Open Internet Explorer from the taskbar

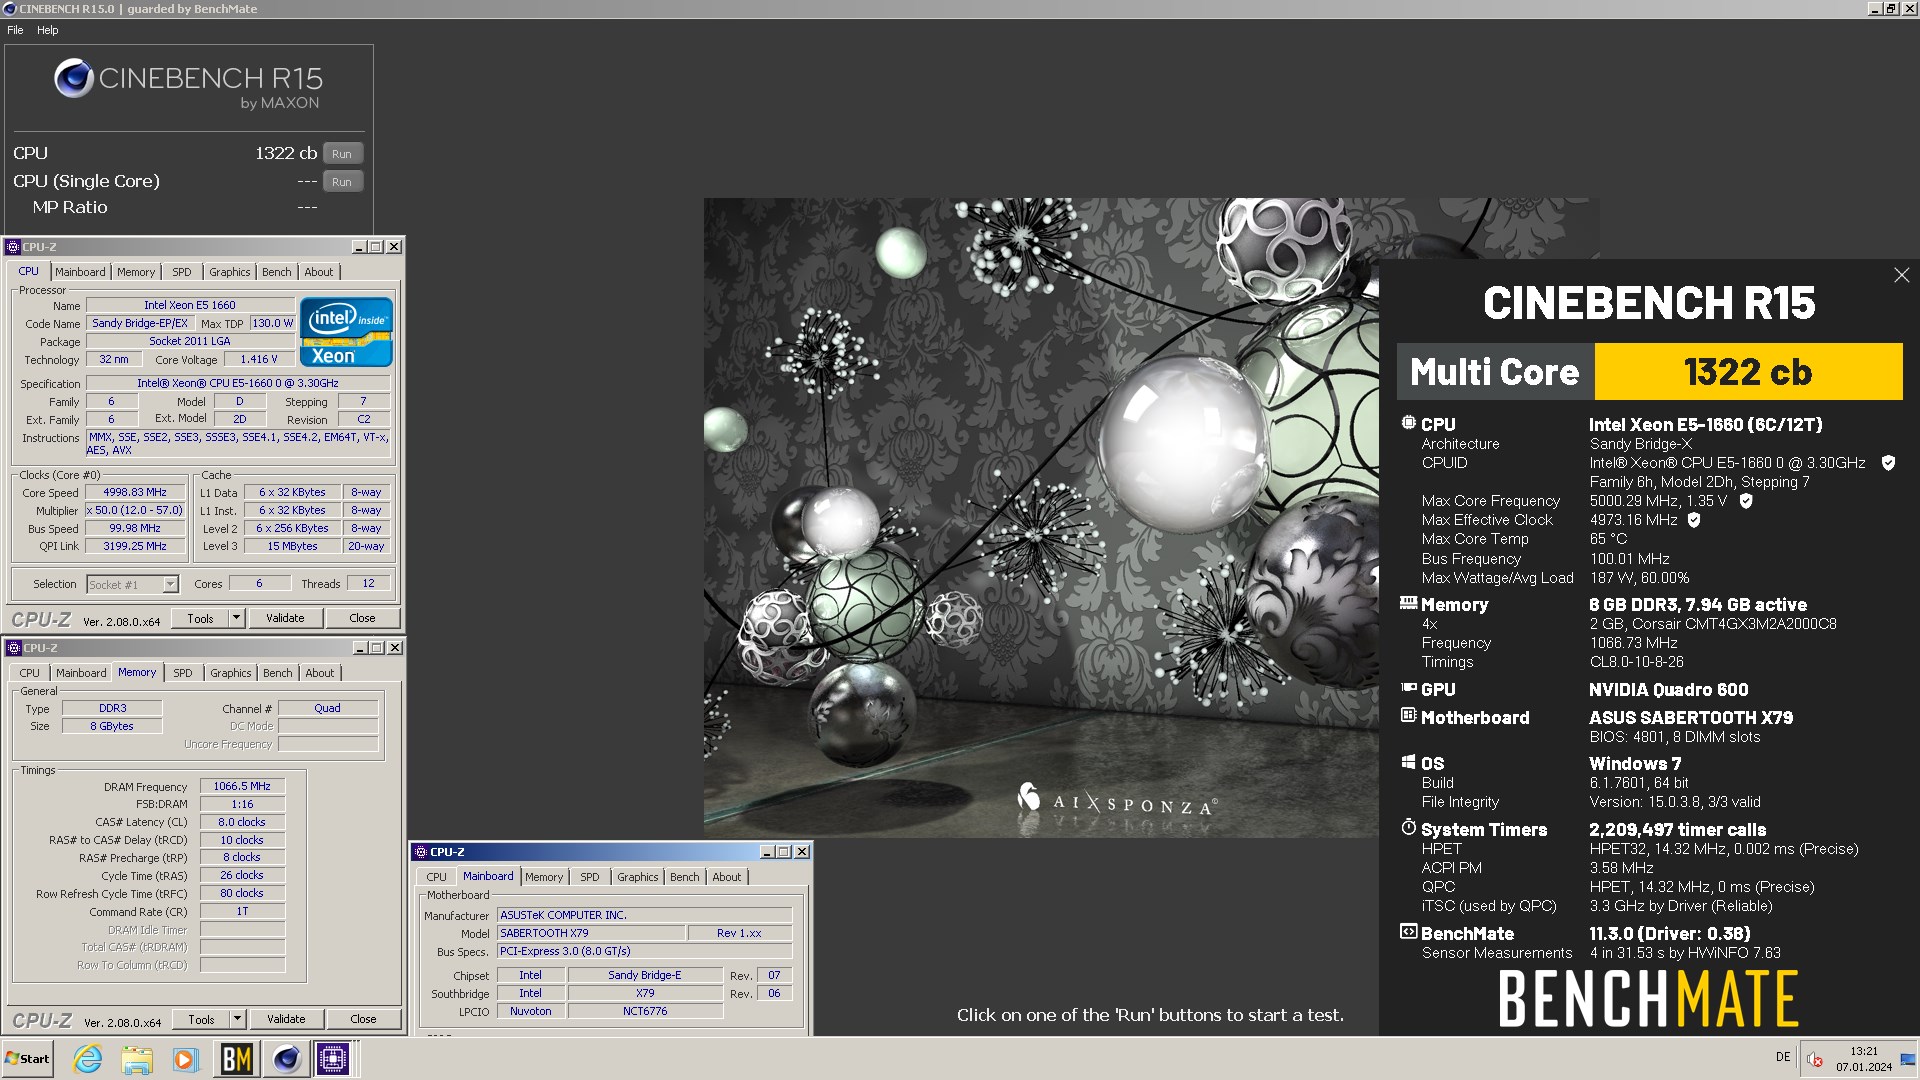[x=88, y=1059]
